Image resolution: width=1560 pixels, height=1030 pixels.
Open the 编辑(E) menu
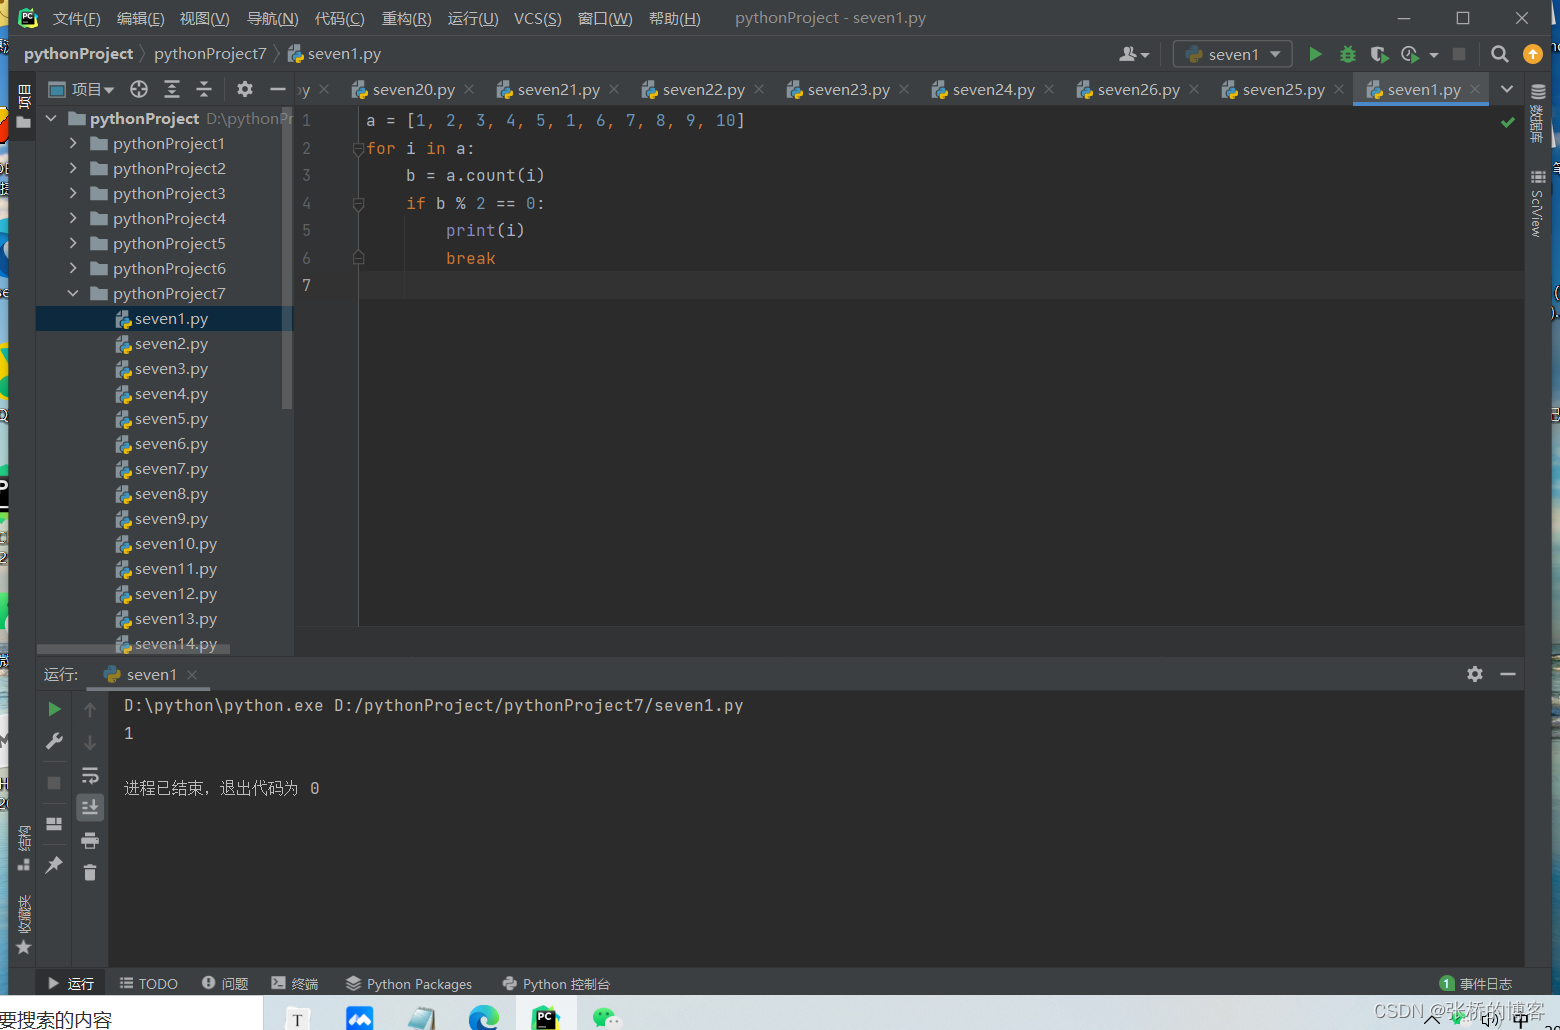coord(140,19)
